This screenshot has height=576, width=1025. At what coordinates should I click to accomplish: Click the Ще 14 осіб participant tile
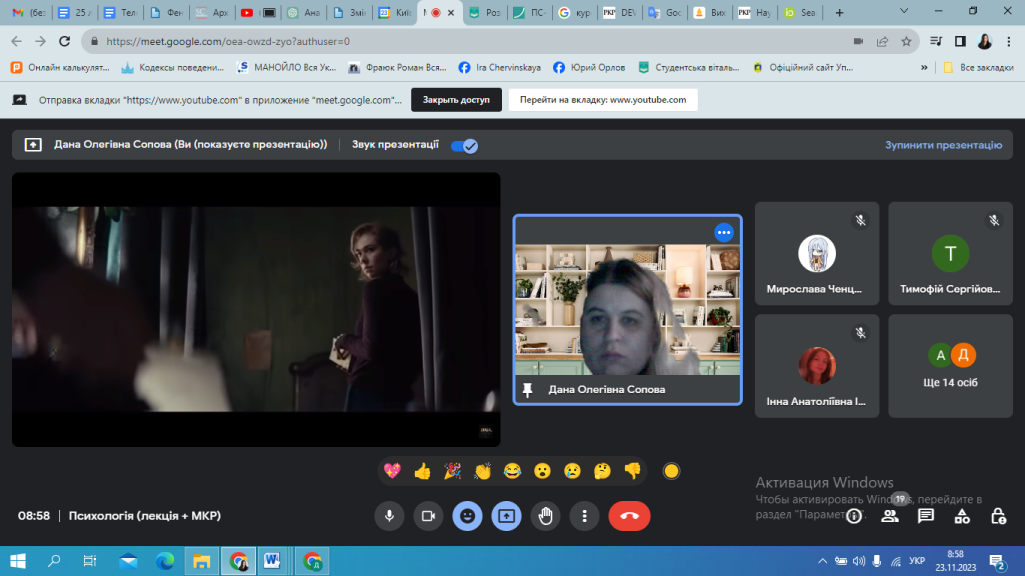pyautogui.click(x=951, y=366)
